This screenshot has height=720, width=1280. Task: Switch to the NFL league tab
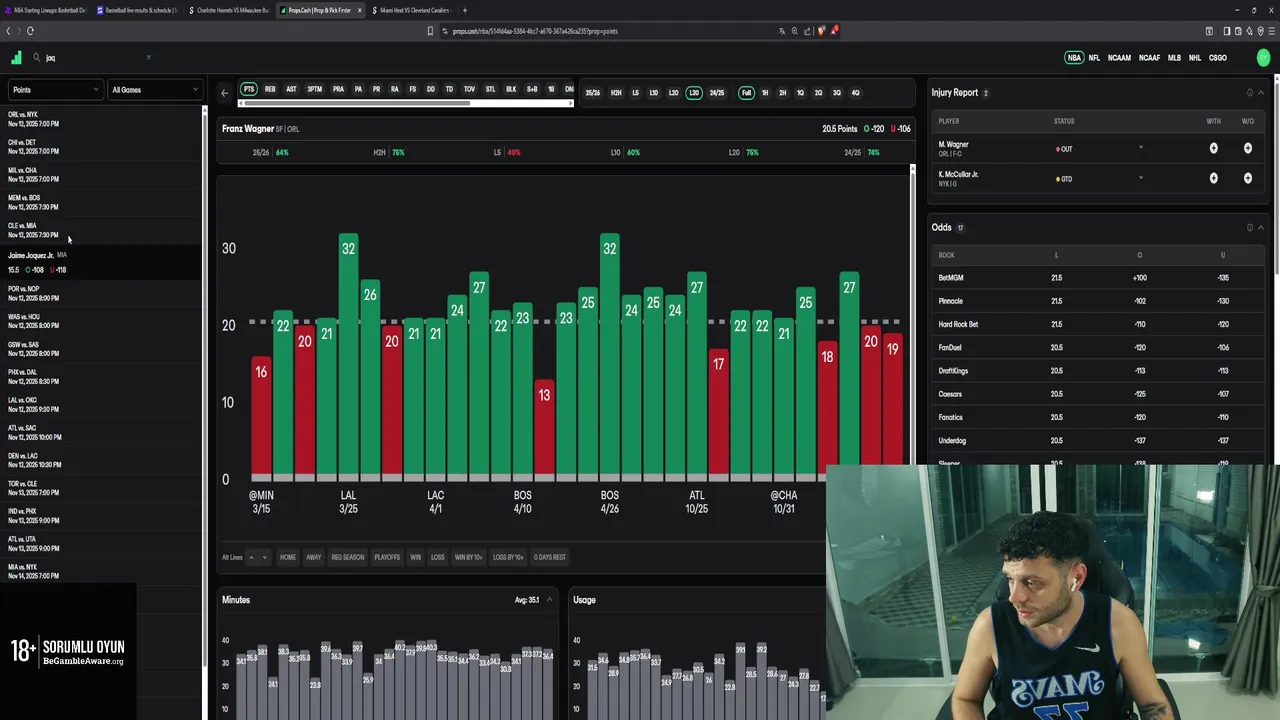click(x=1094, y=58)
